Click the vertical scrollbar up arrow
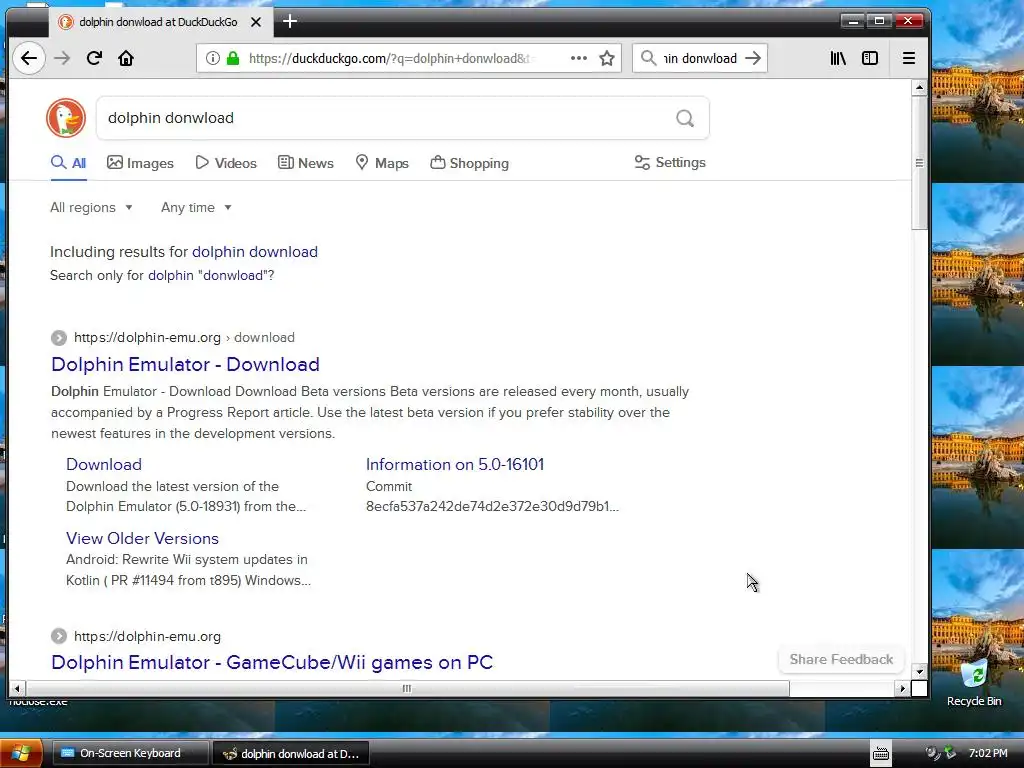Viewport: 1024px width, 768px height. 920,88
